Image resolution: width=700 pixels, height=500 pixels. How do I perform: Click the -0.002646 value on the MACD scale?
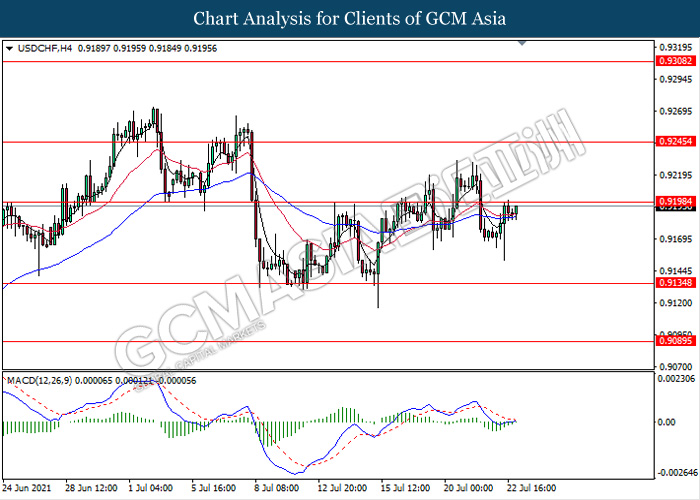675,472
